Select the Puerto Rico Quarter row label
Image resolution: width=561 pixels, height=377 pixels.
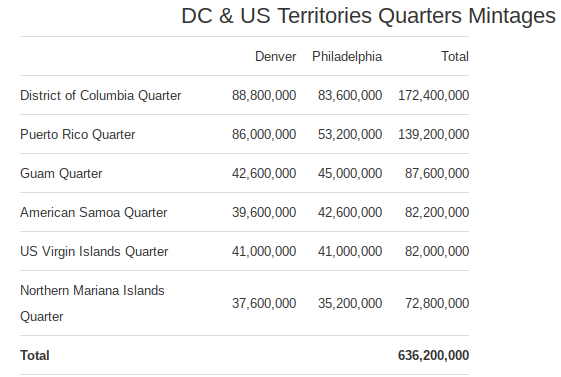point(78,134)
